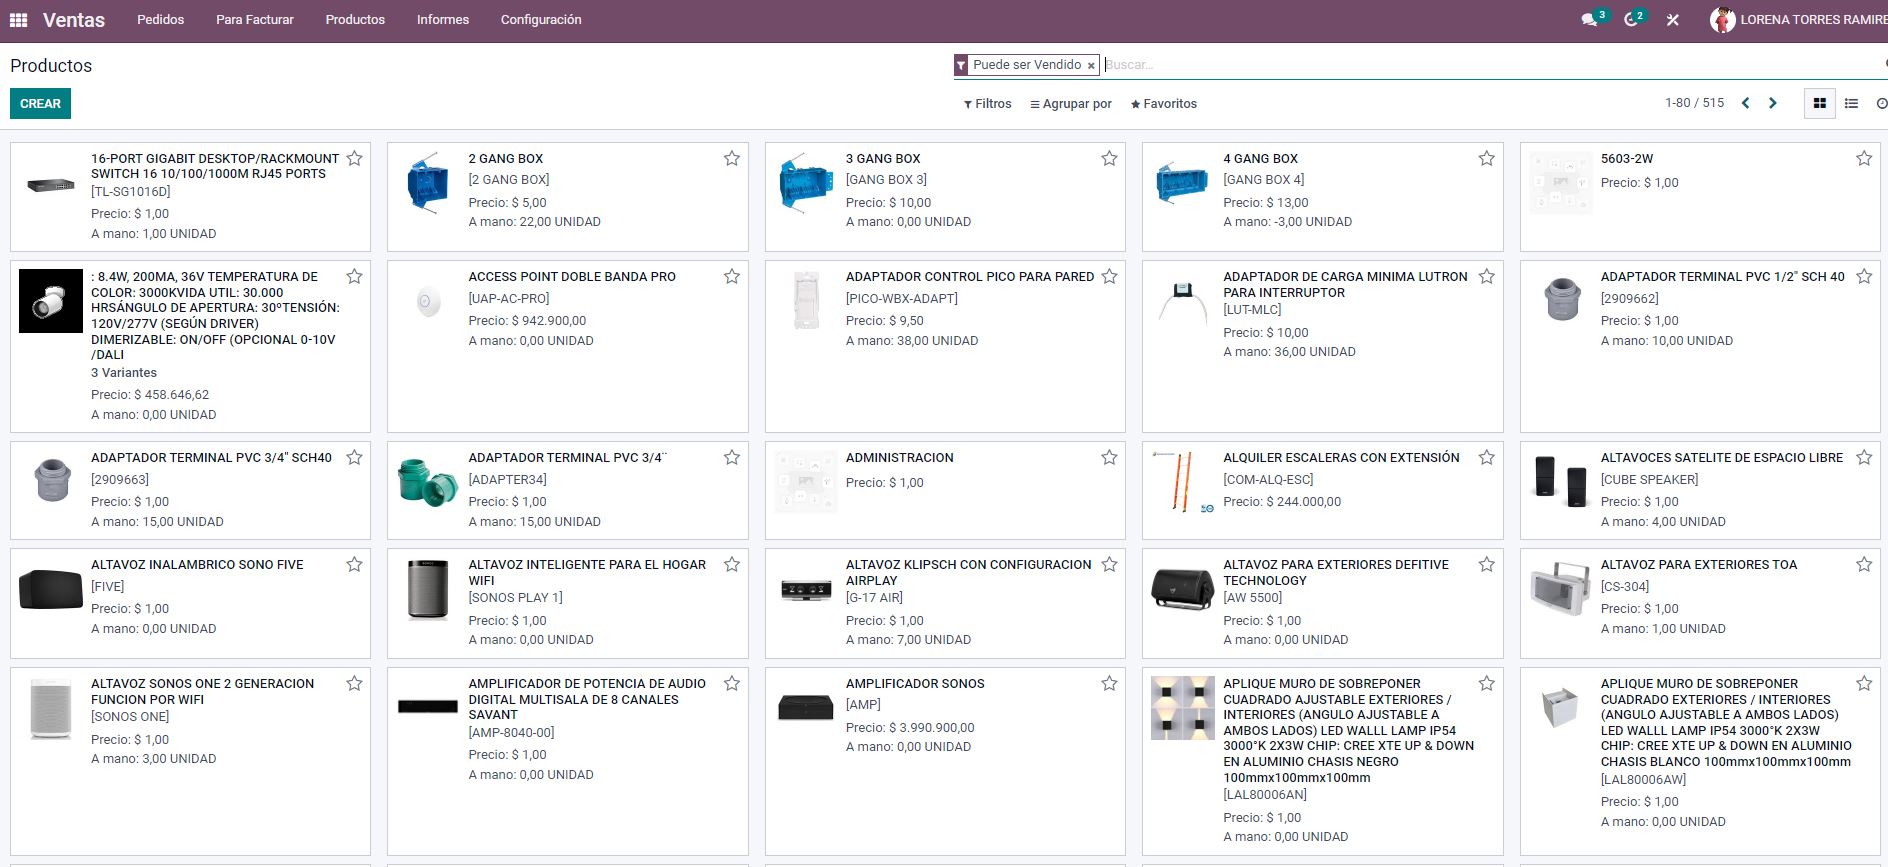Image resolution: width=1888 pixels, height=867 pixels.
Task: Open the Informes menu
Action: (x=442, y=20)
